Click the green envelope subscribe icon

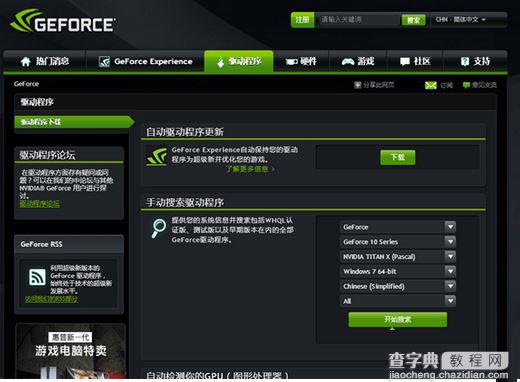click(x=431, y=85)
